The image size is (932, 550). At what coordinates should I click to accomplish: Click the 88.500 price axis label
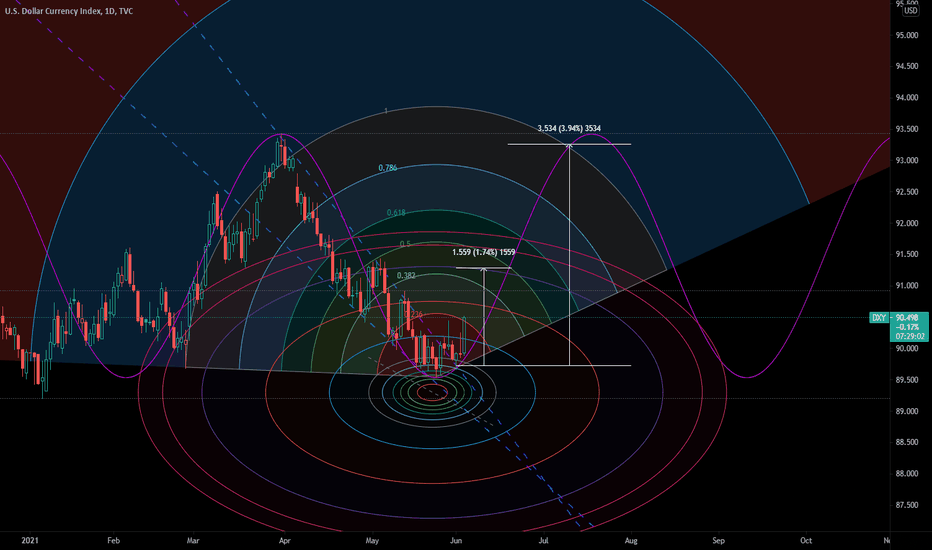tap(906, 442)
